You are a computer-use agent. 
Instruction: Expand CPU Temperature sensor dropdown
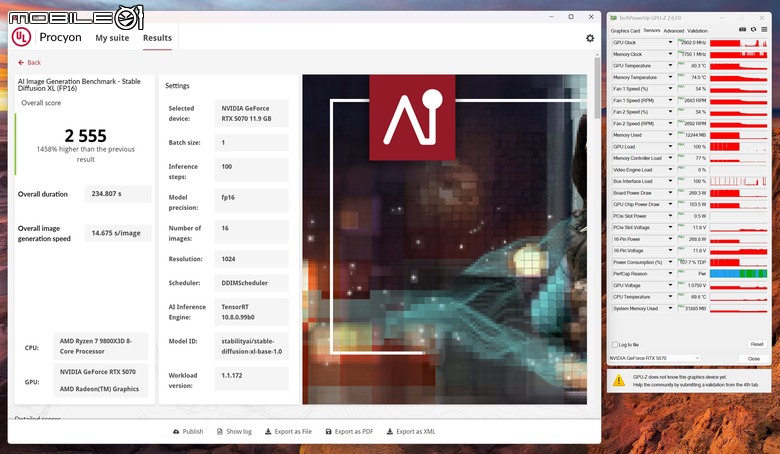(x=670, y=297)
